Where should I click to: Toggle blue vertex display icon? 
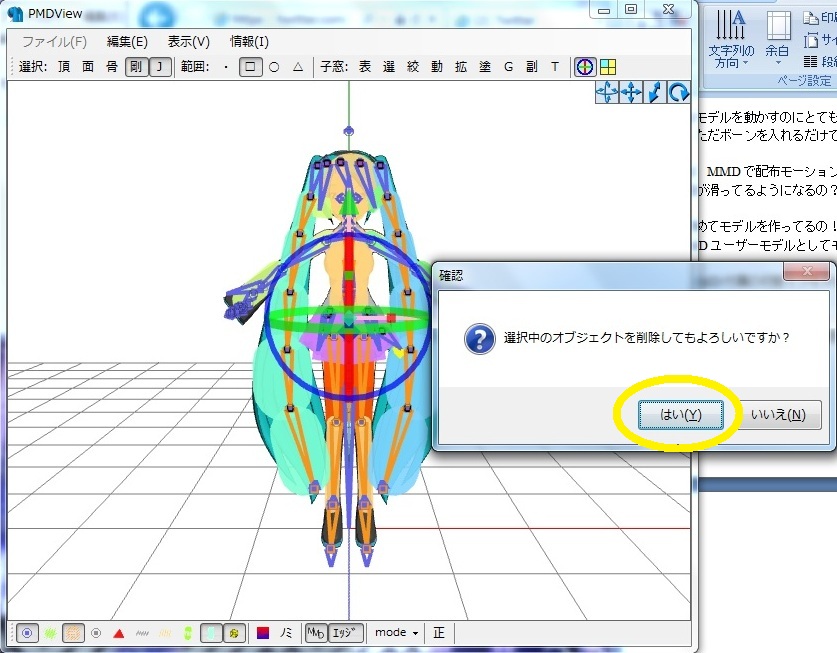tap(27, 633)
